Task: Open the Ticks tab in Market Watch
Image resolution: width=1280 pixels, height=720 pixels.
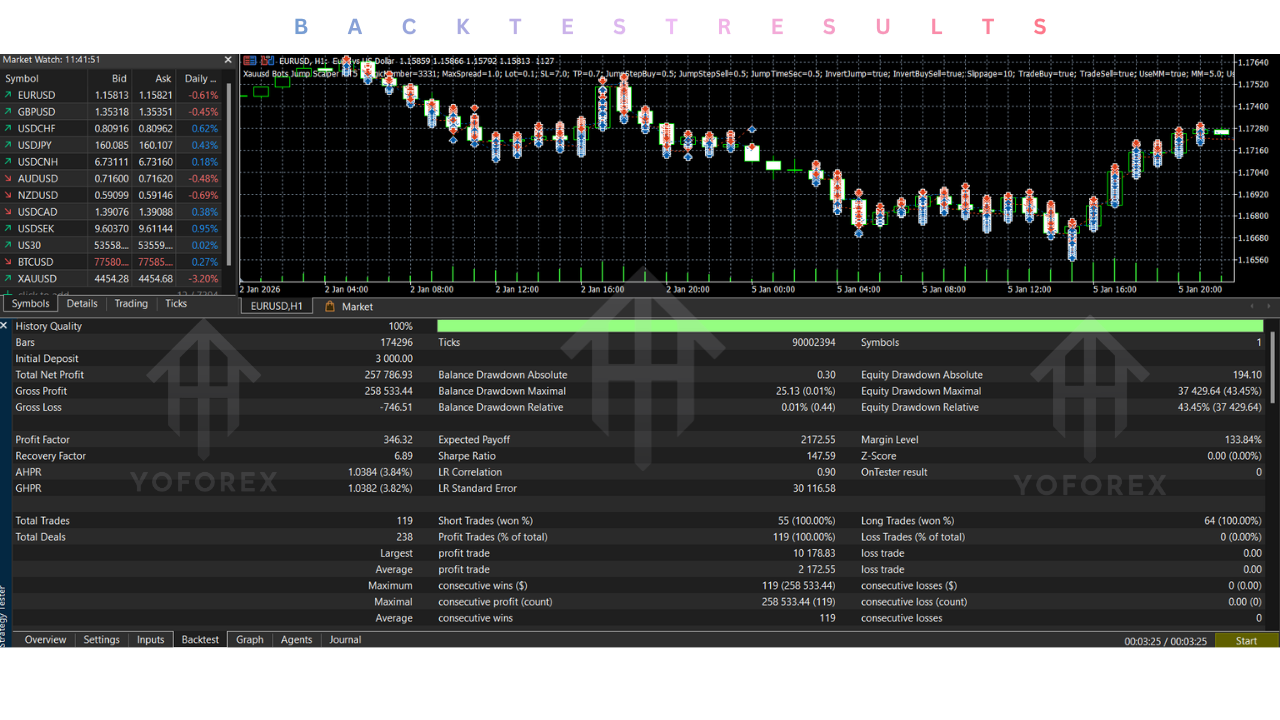Action: coord(176,304)
